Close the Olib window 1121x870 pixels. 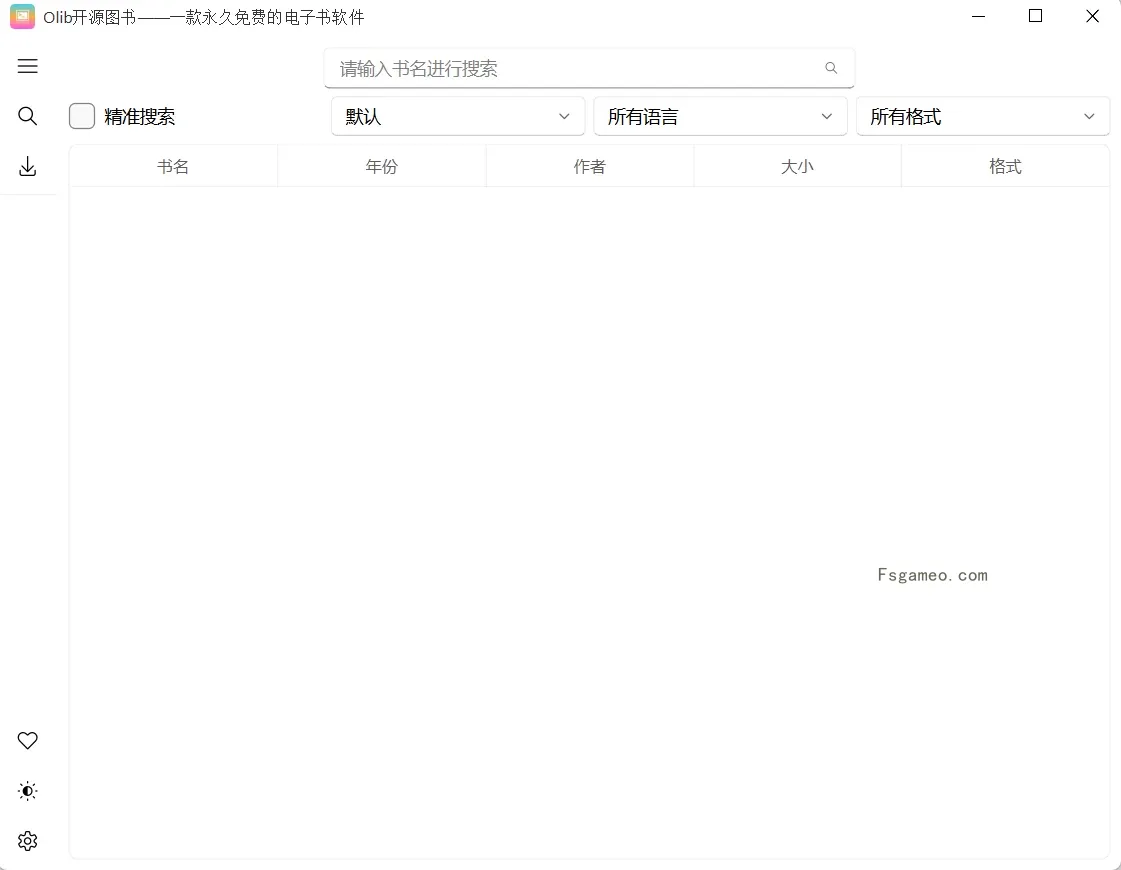click(x=1092, y=16)
